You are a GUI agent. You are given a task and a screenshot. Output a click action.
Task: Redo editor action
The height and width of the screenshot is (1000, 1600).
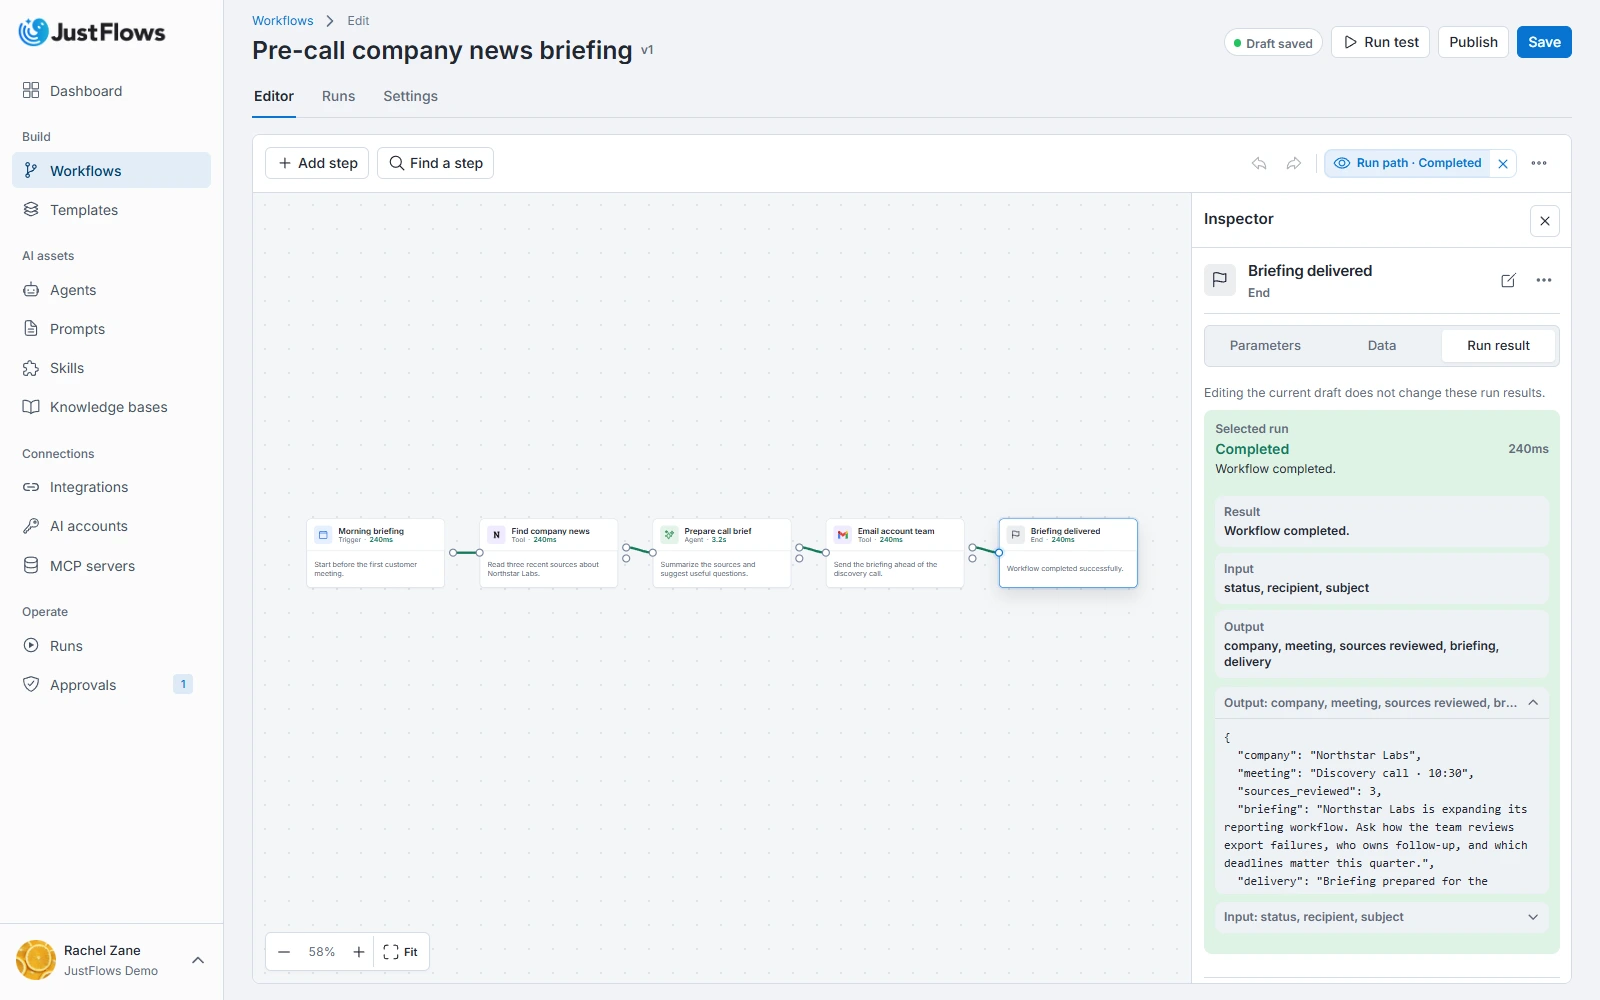click(x=1294, y=163)
